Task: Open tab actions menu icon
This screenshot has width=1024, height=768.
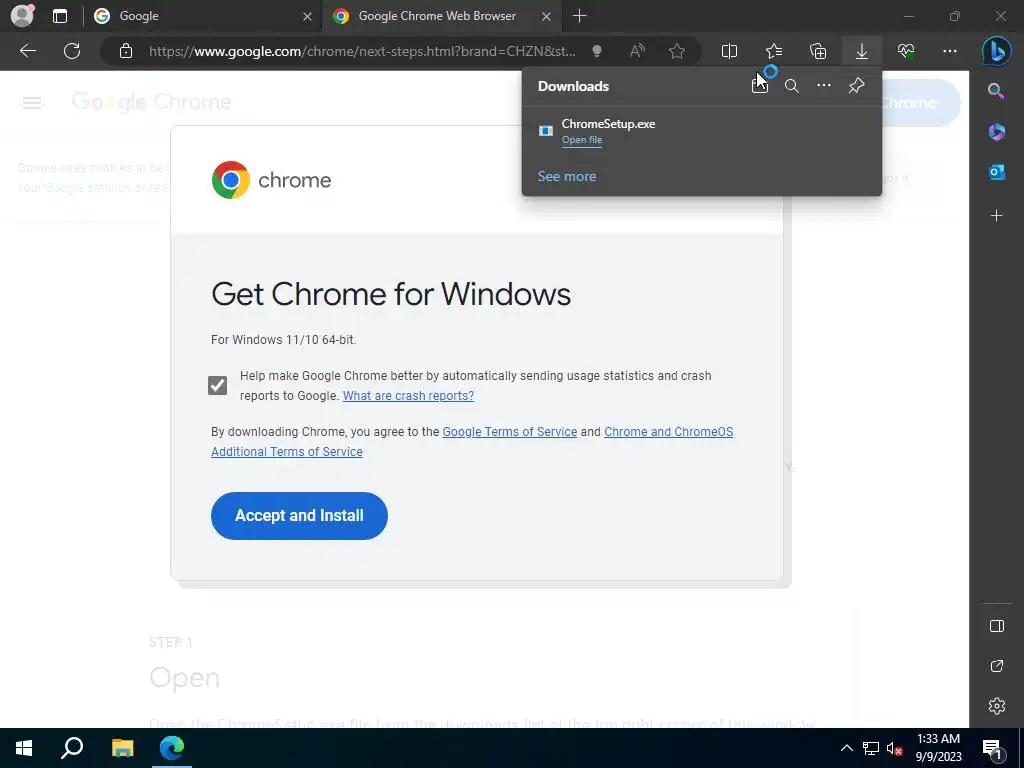Action: pos(59,16)
